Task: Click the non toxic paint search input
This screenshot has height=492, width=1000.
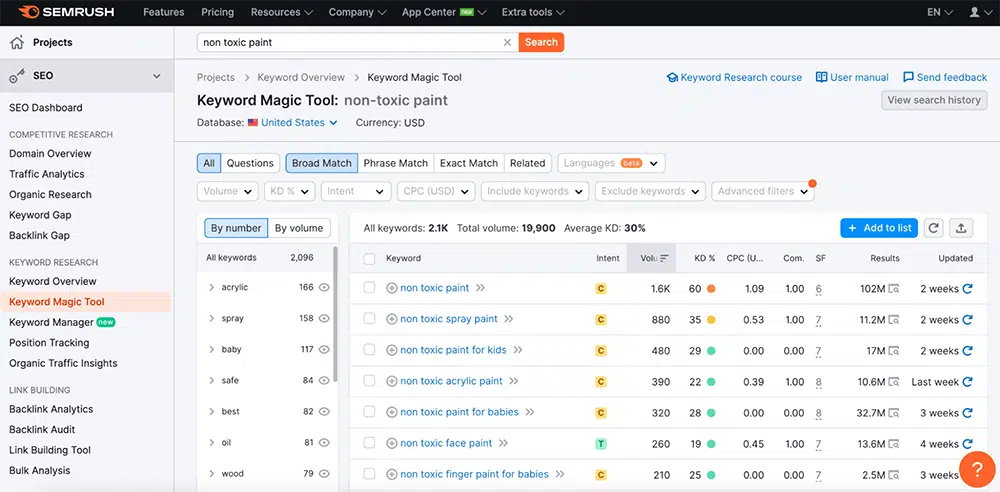Action: pyautogui.click(x=350, y=42)
